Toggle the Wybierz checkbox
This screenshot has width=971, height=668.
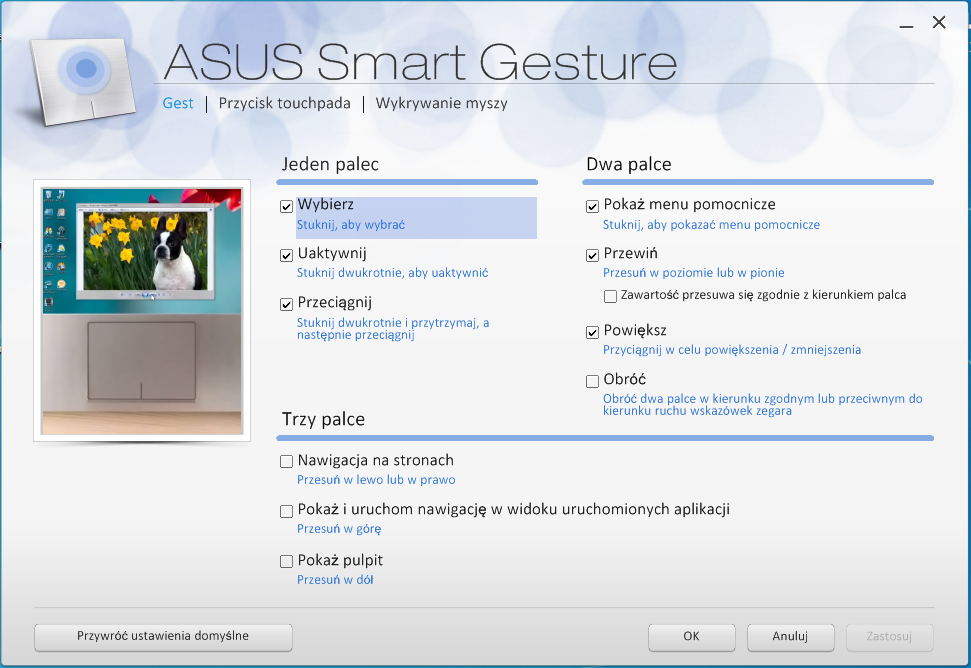[x=286, y=206]
